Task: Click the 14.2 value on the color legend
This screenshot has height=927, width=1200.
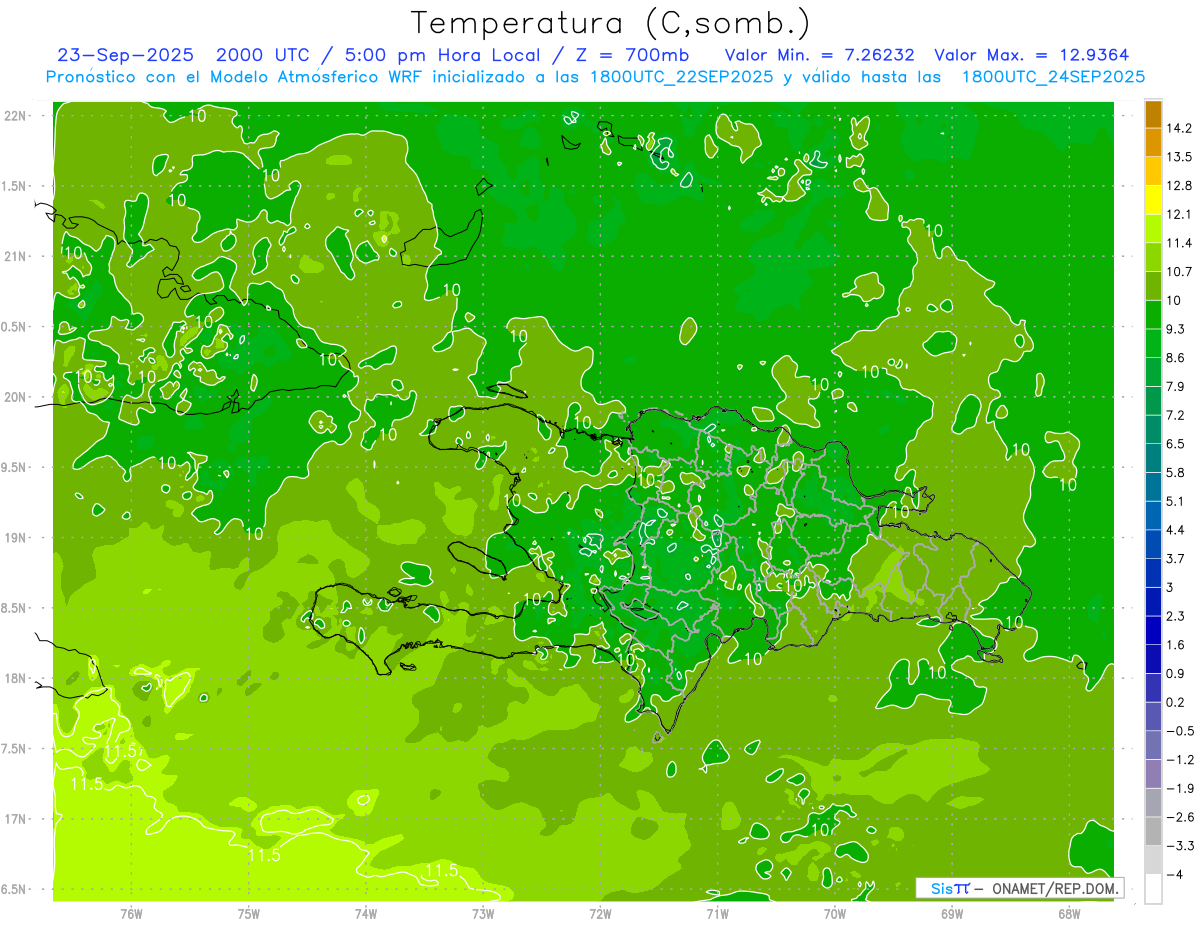Action: pyautogui.click(x=1180, y=128)
